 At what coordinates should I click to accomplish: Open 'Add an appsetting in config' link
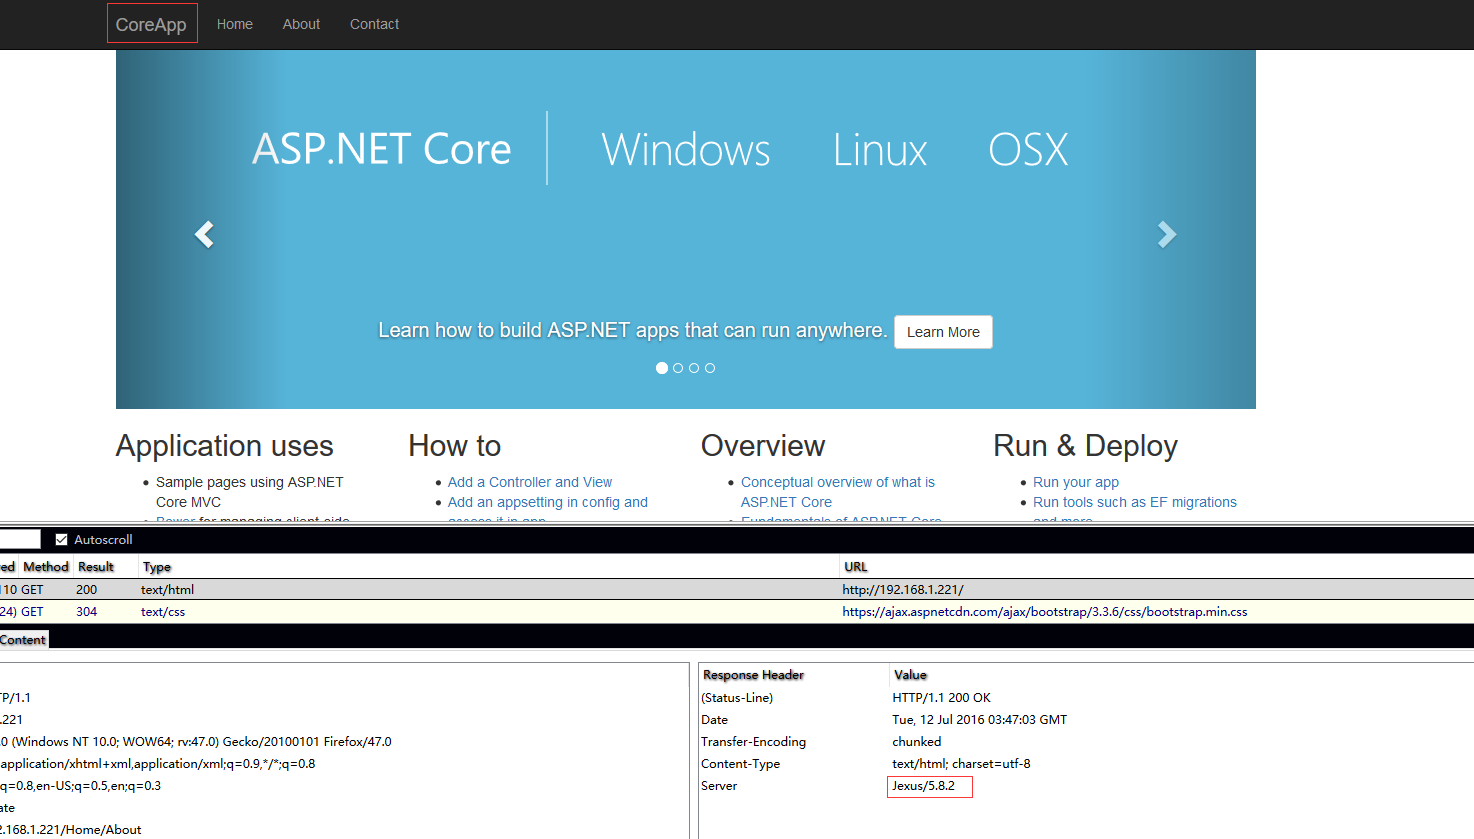pos(548,502)
